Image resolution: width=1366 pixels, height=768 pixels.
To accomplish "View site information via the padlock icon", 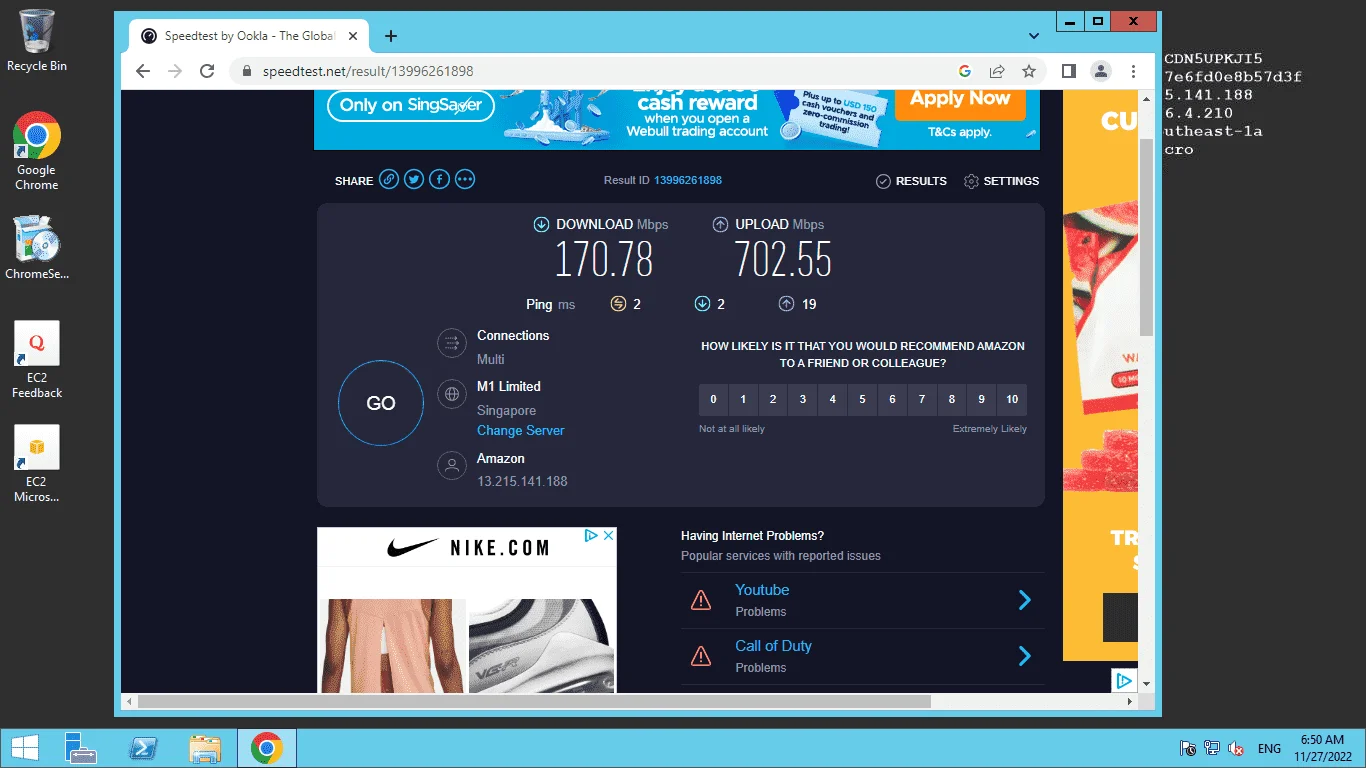I will [x=247, y=71].
